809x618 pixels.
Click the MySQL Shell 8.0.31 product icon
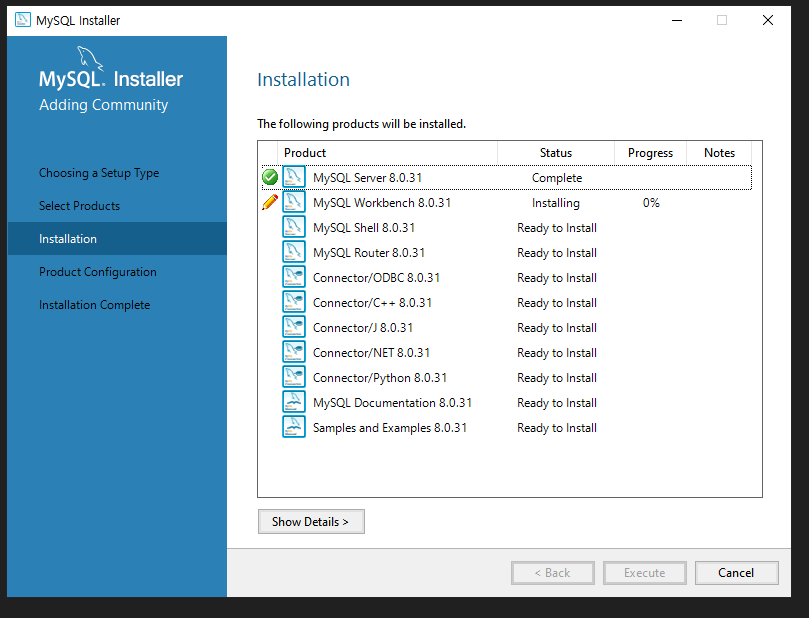pyautogui.click(x=294, y=227)
